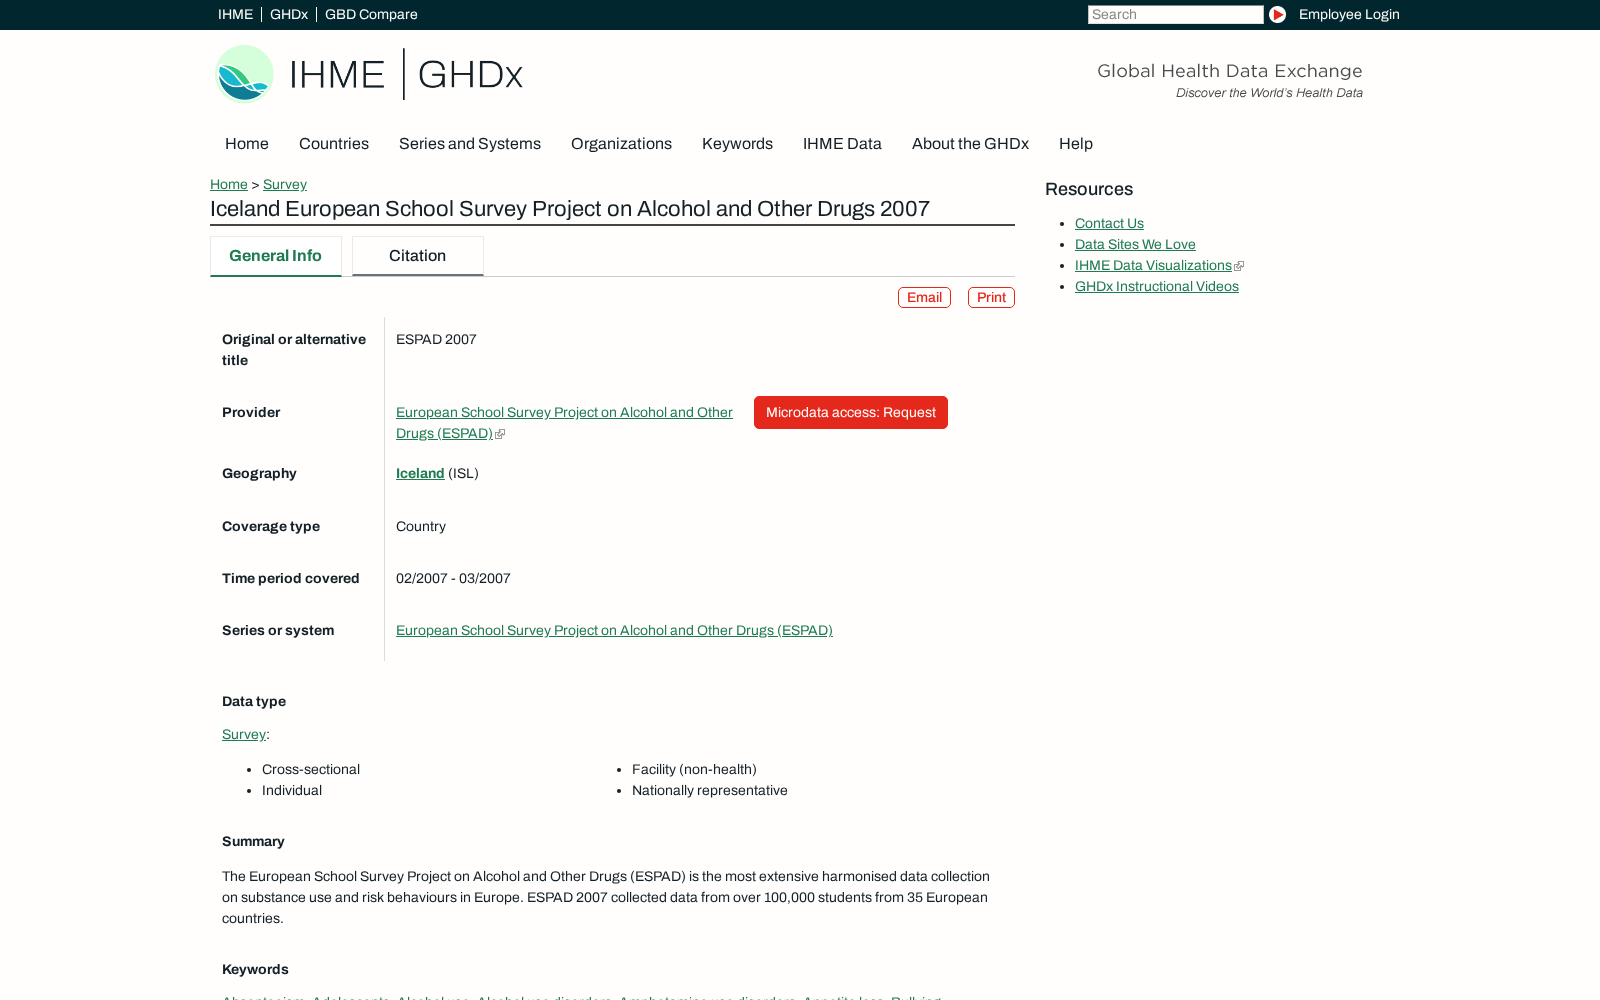1600x1000 pixels.
Task: Click the Cross-sectional list item
Action: coord(311,770)
